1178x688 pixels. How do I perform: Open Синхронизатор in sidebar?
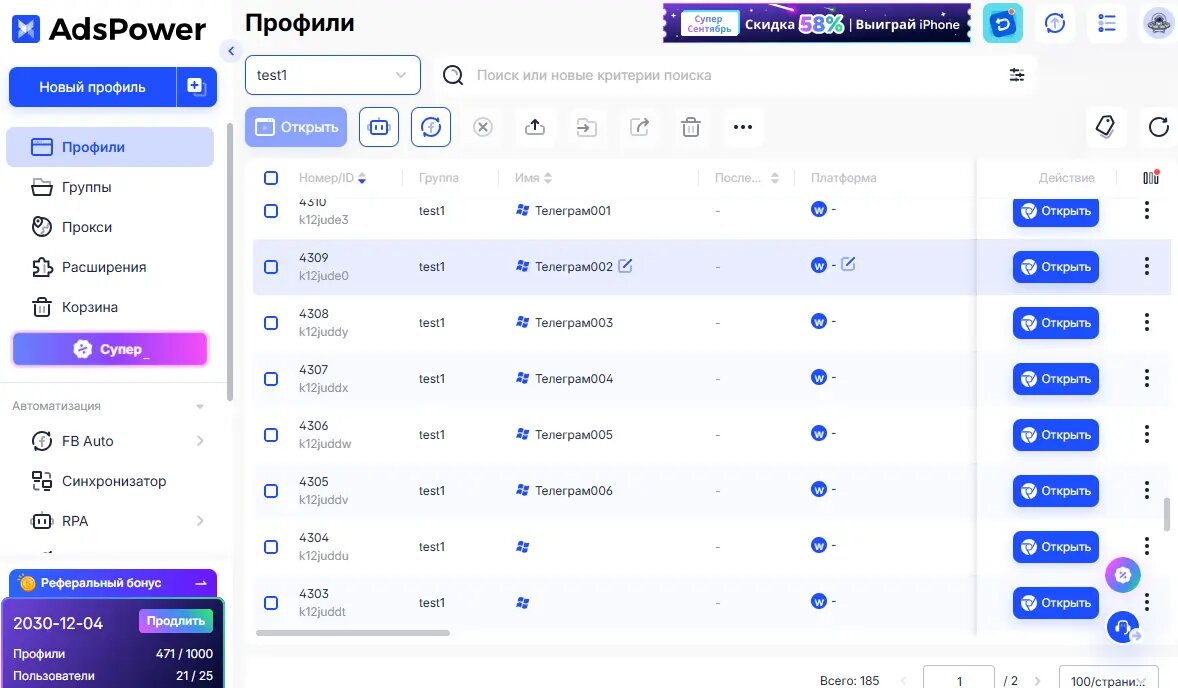(x=110, y=481)
